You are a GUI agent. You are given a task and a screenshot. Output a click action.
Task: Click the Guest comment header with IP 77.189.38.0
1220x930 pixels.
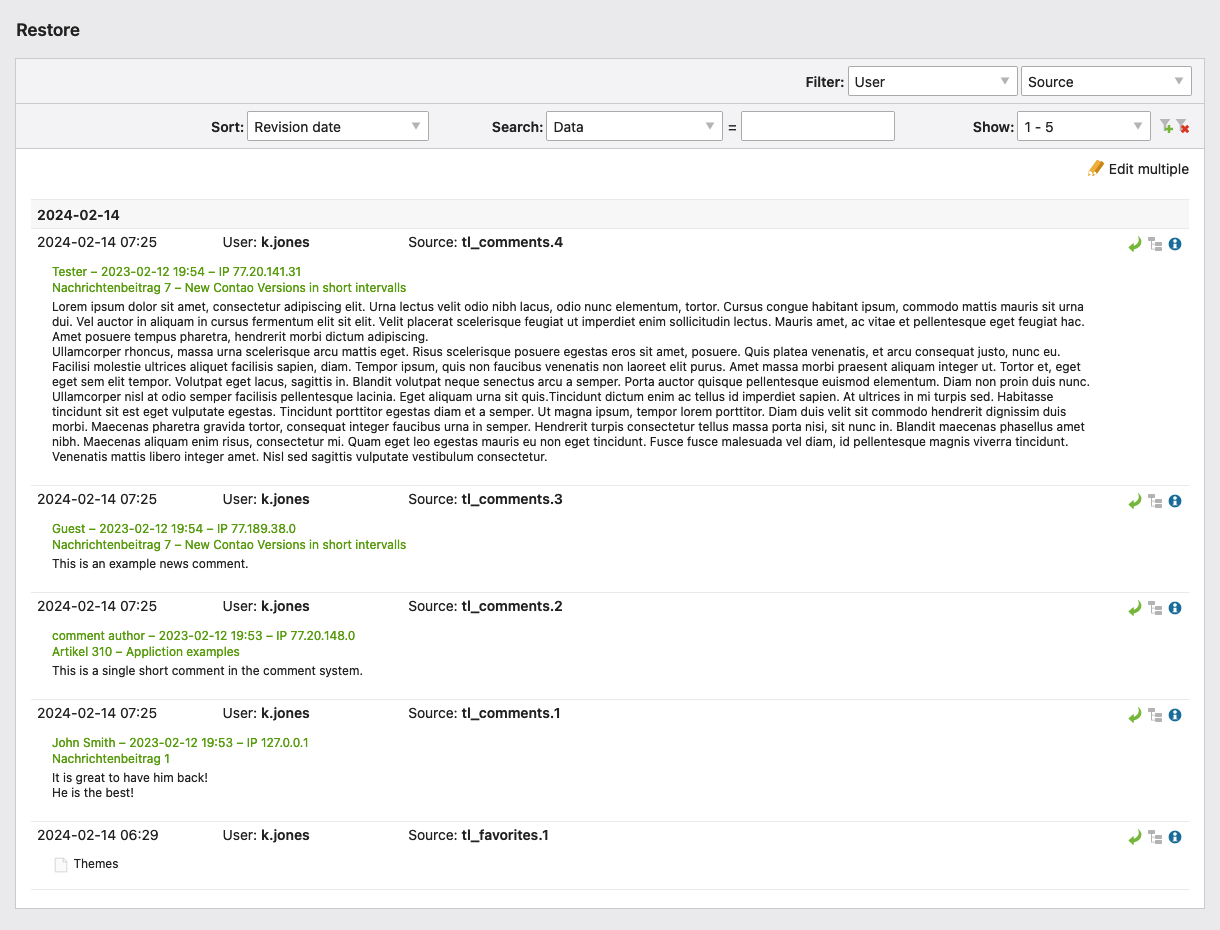(x=174, y=529)
